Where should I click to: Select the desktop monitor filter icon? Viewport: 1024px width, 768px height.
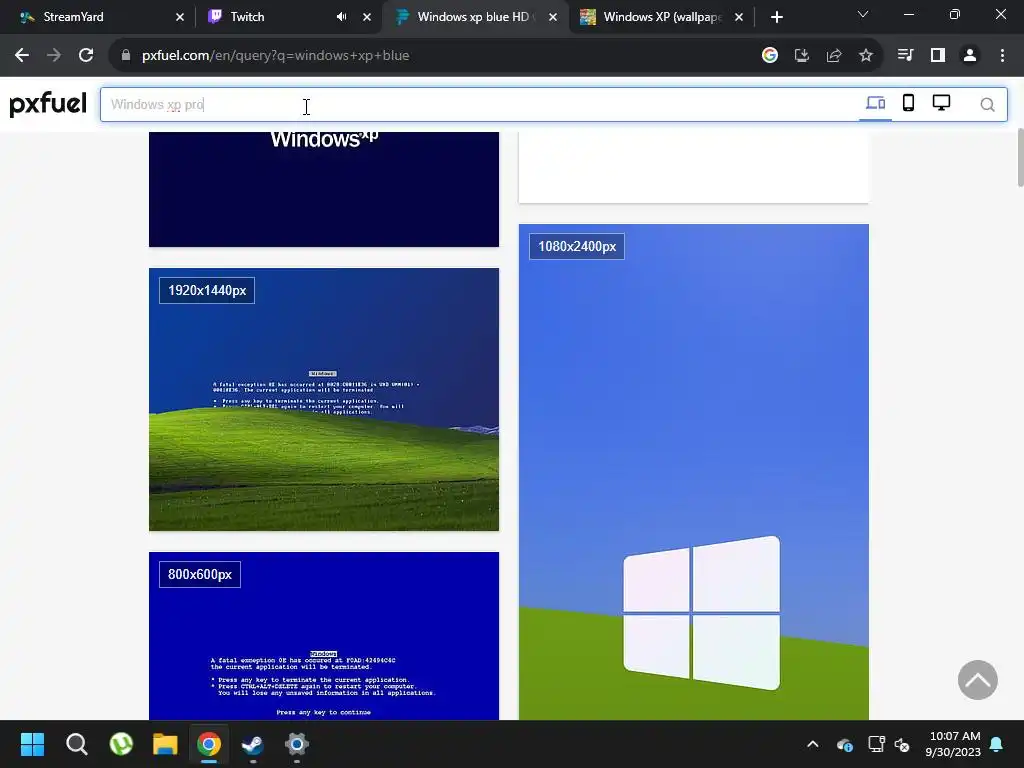941,103
